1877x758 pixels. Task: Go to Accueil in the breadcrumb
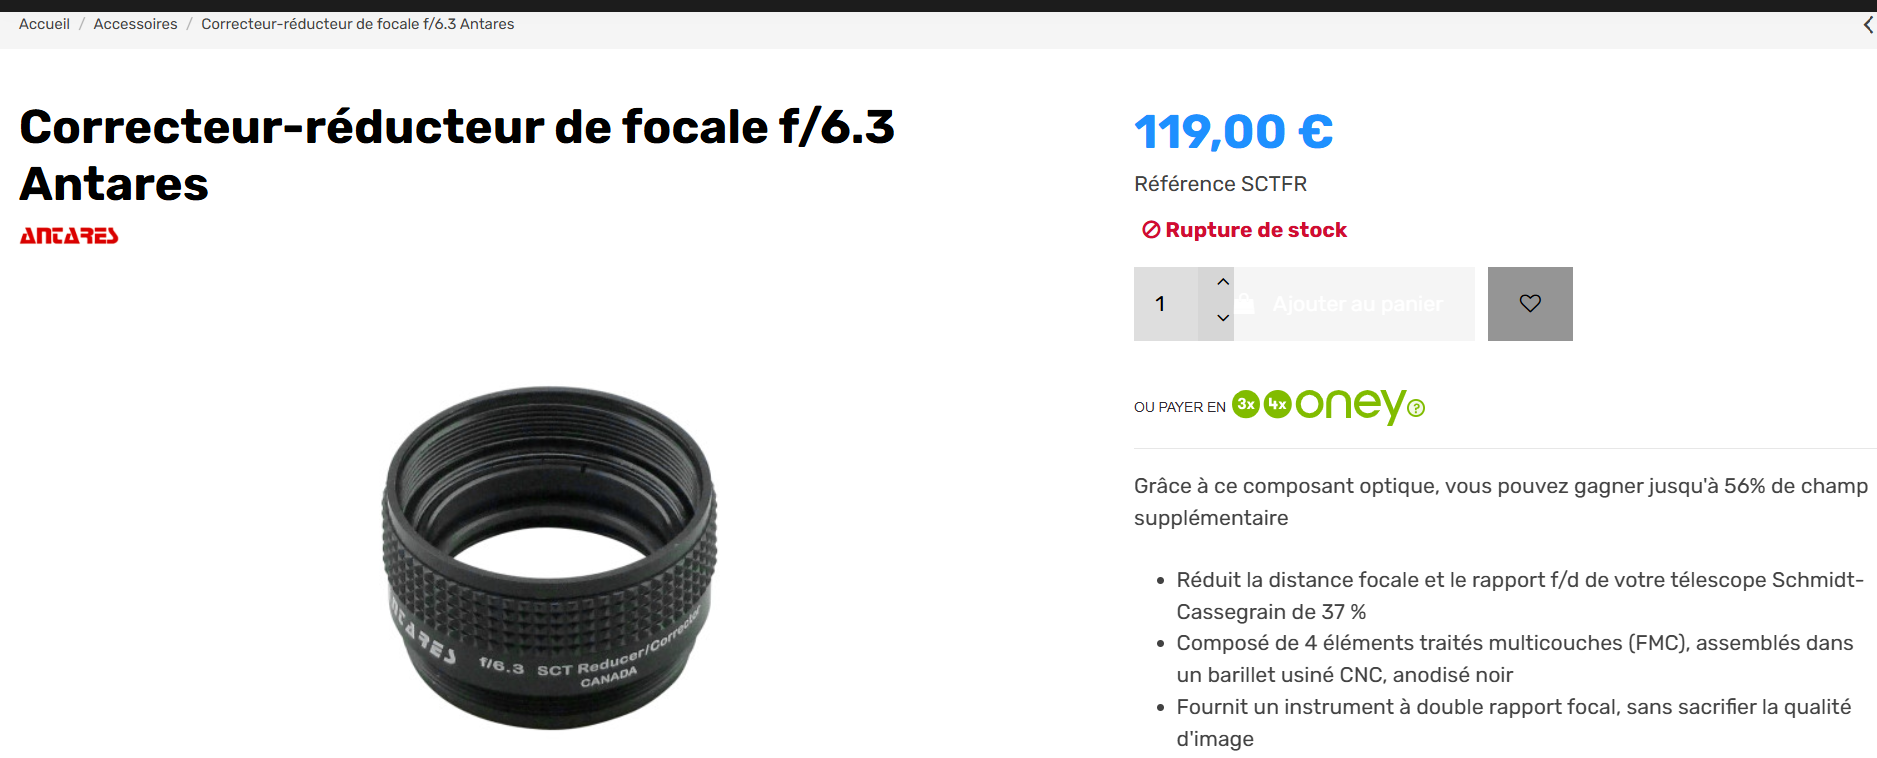44,24
